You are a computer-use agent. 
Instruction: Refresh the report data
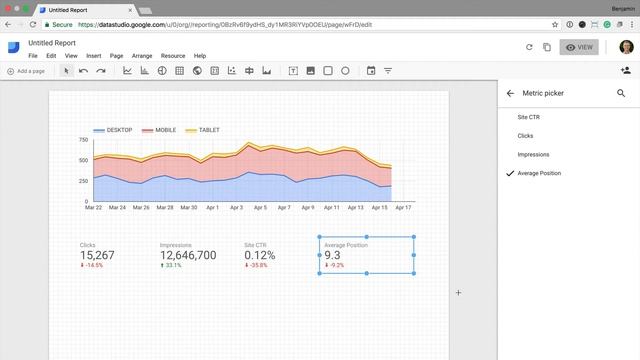point(529,47)
